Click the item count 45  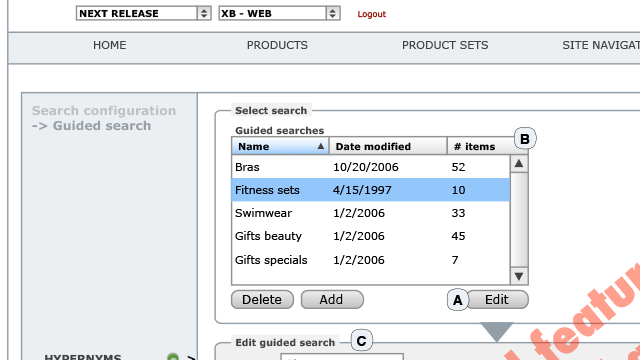pyautogui.click(x=458, y=236)
